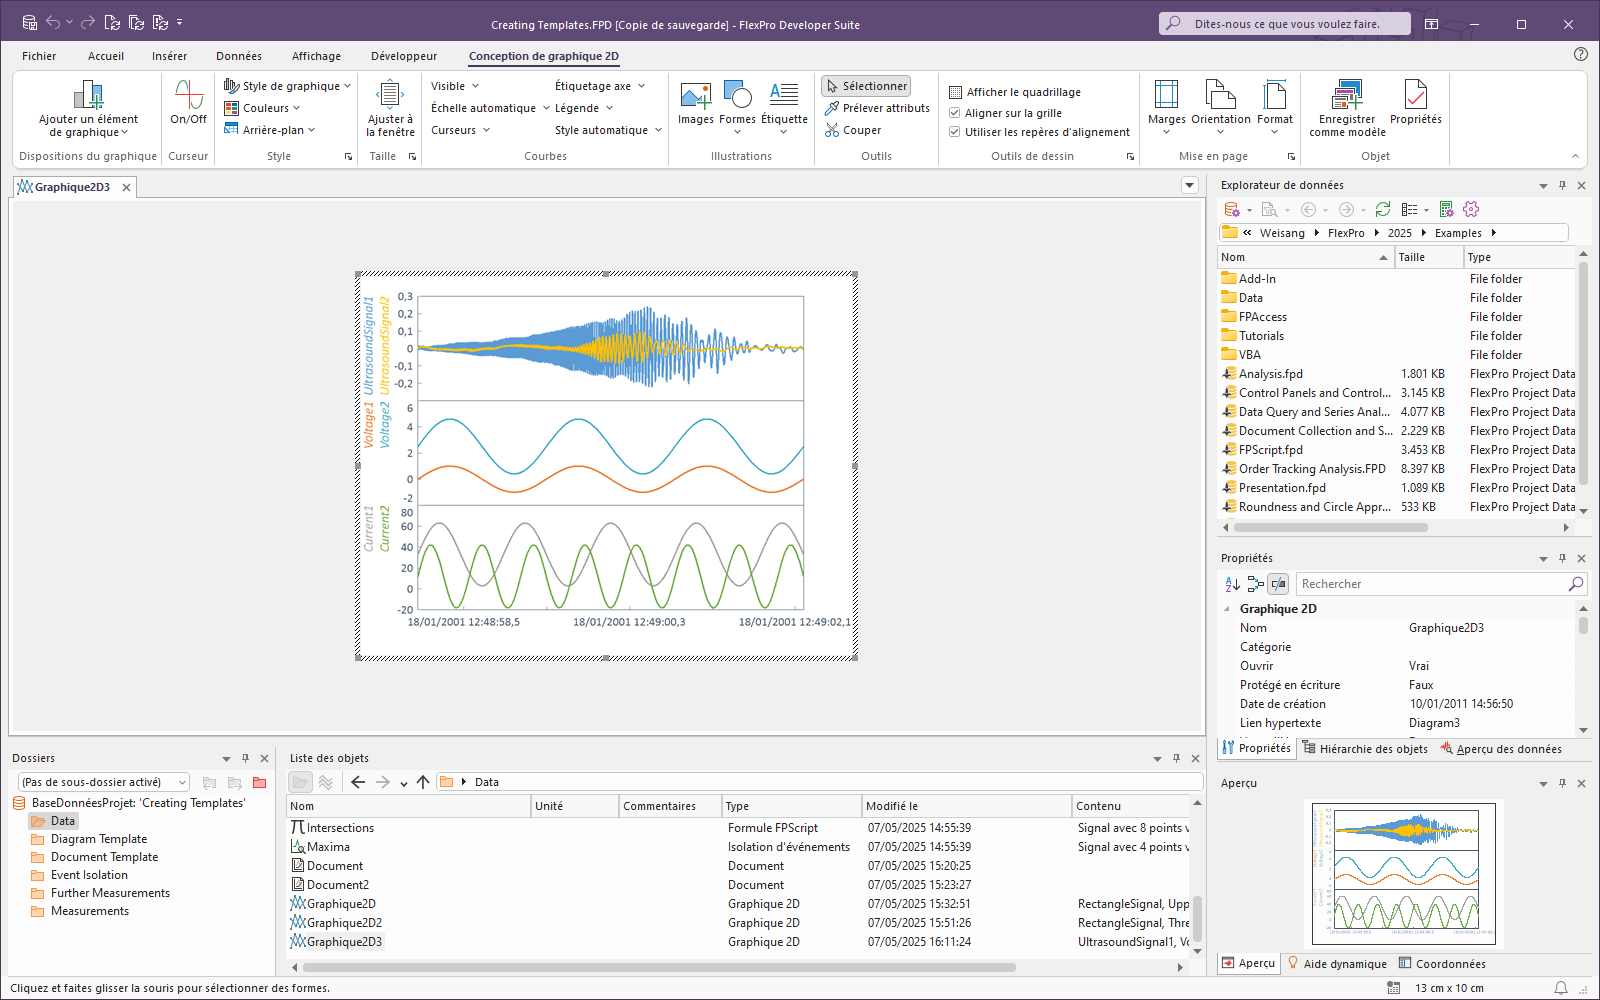Select the Event Isolation folder
Screen dimensions: 1600x1000
[x=89, y=875]
